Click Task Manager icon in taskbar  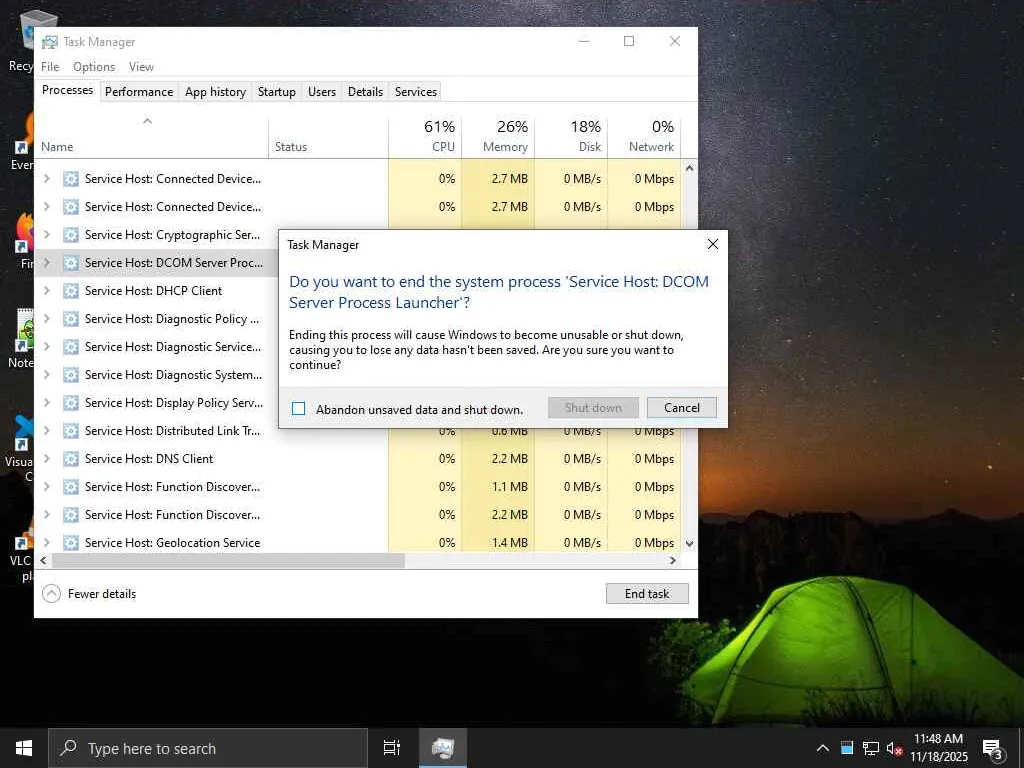pyautogui.click(x=443, y=748)
